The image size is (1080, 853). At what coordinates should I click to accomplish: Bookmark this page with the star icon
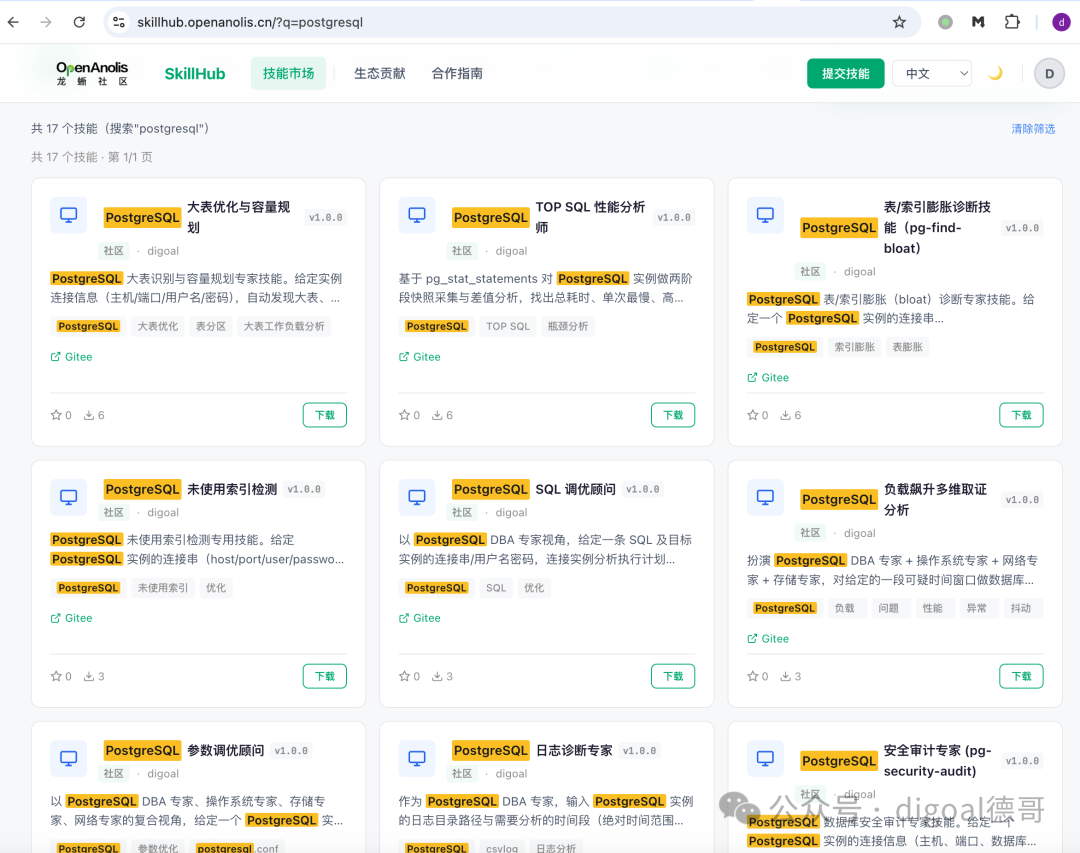(x=899, y=22)
